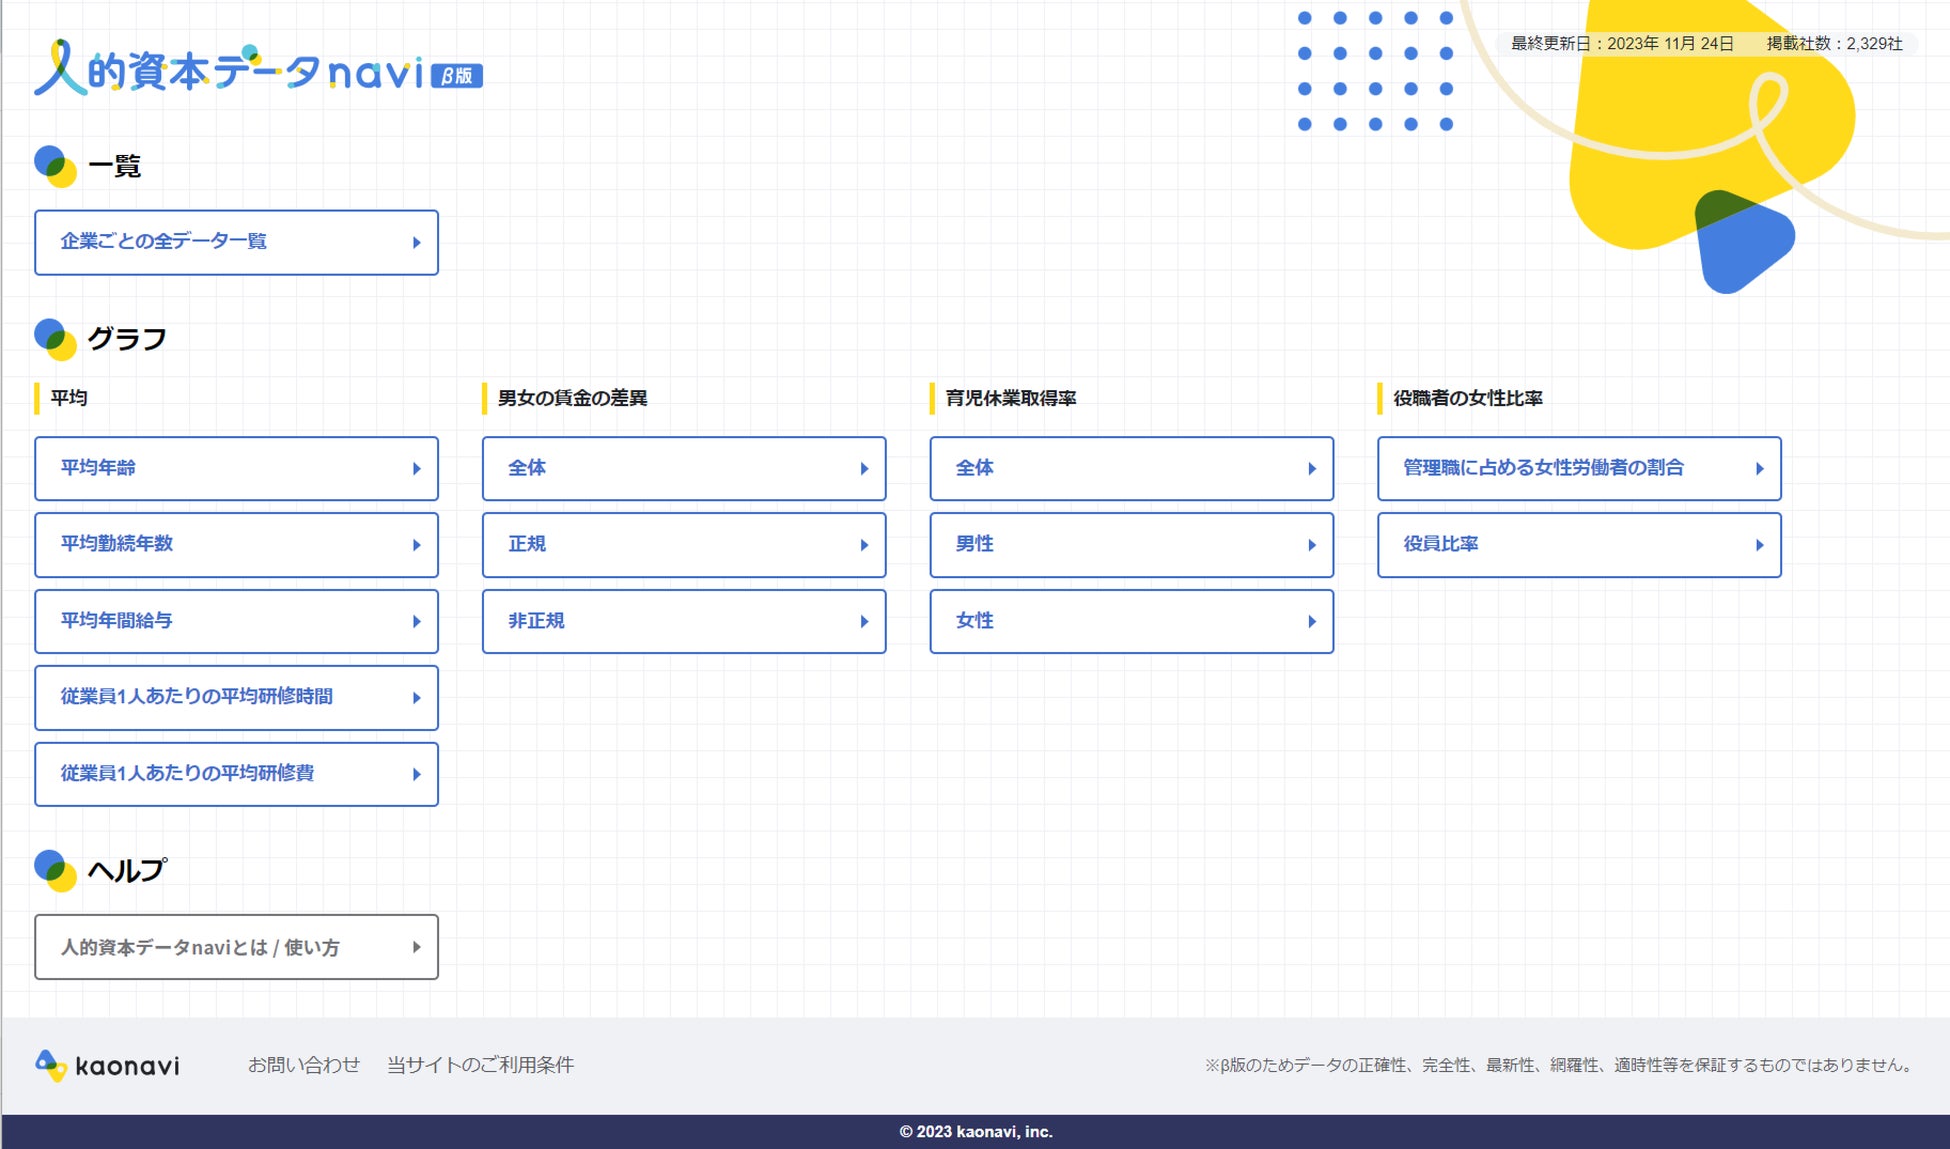Viewport: 1950px width, 1149px height.
Task: Click the 人的資本データnavi logo
Action: 230,70
